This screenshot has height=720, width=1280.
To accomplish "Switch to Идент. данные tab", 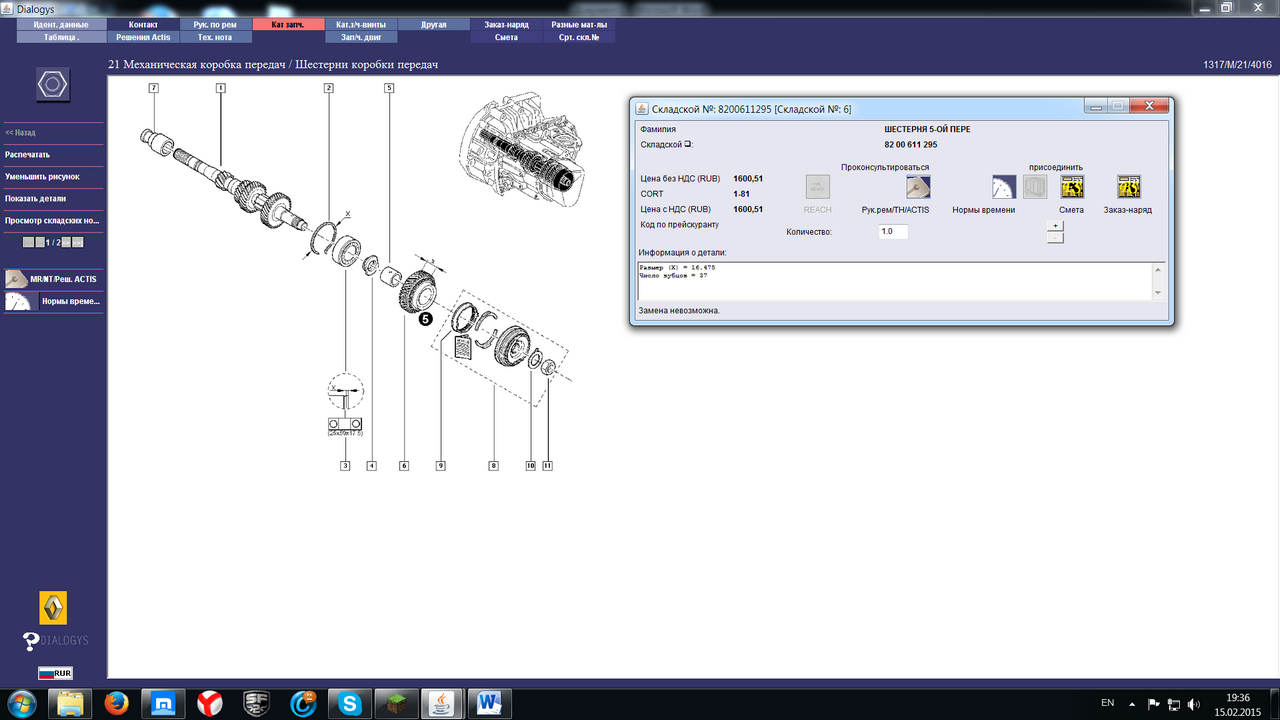I will click(60, 24).
